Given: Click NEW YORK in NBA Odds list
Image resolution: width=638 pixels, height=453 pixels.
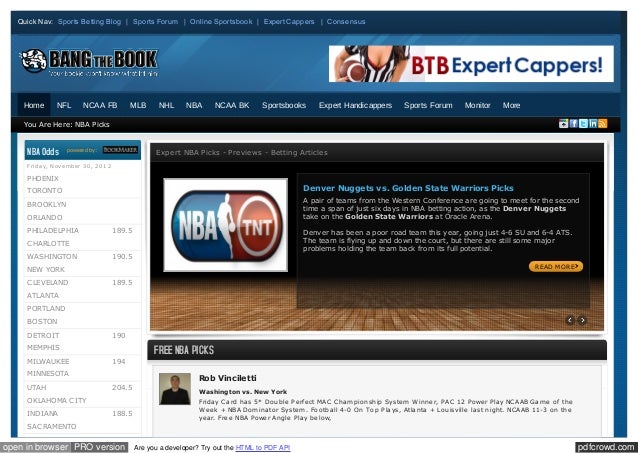Looking at the screenshot, I should (x=46, y=269).
